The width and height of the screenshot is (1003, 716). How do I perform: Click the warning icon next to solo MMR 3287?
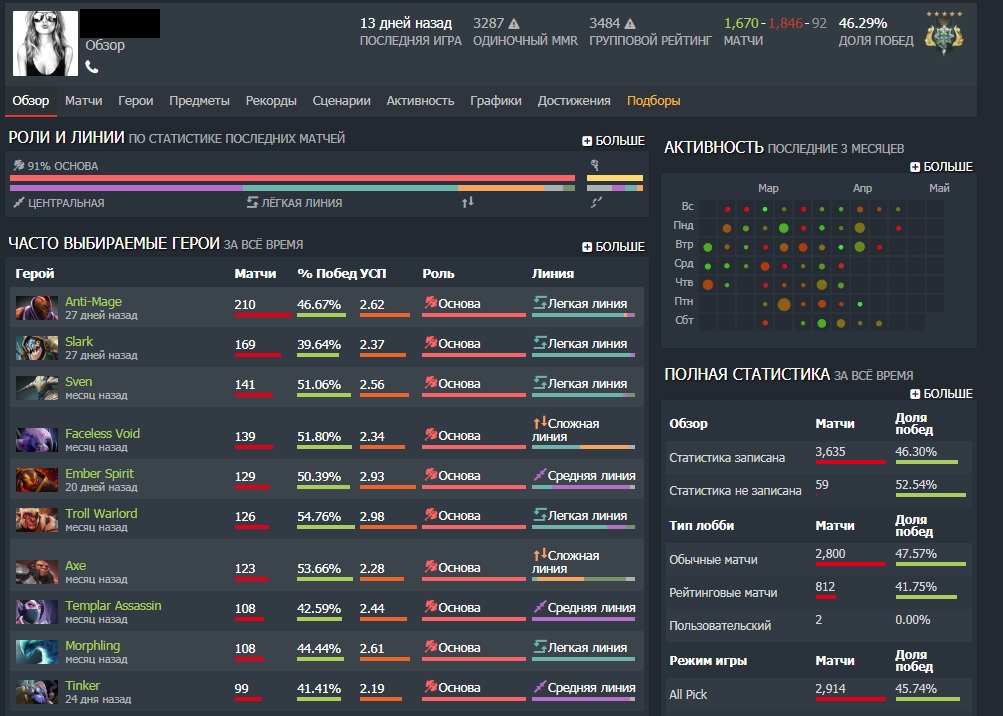pos(514,23)
